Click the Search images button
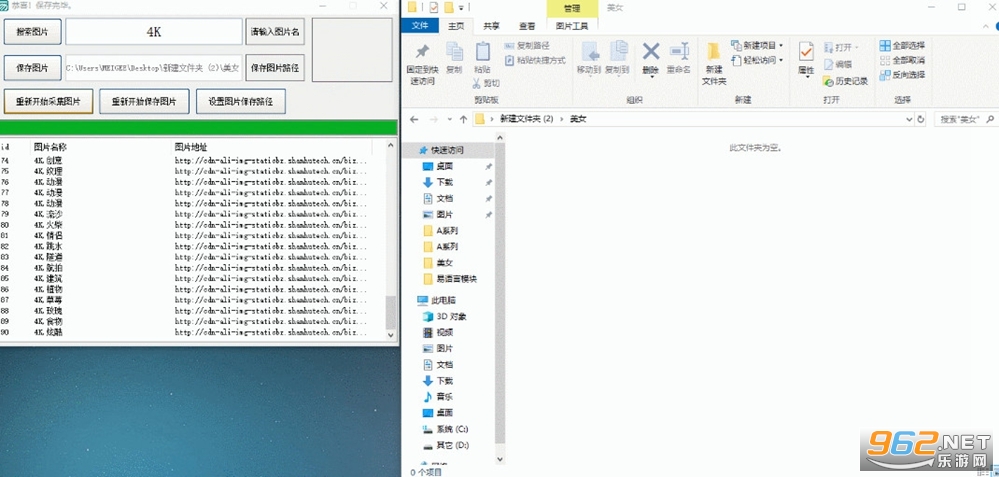The image size is (999, 477). pos(32,32)
